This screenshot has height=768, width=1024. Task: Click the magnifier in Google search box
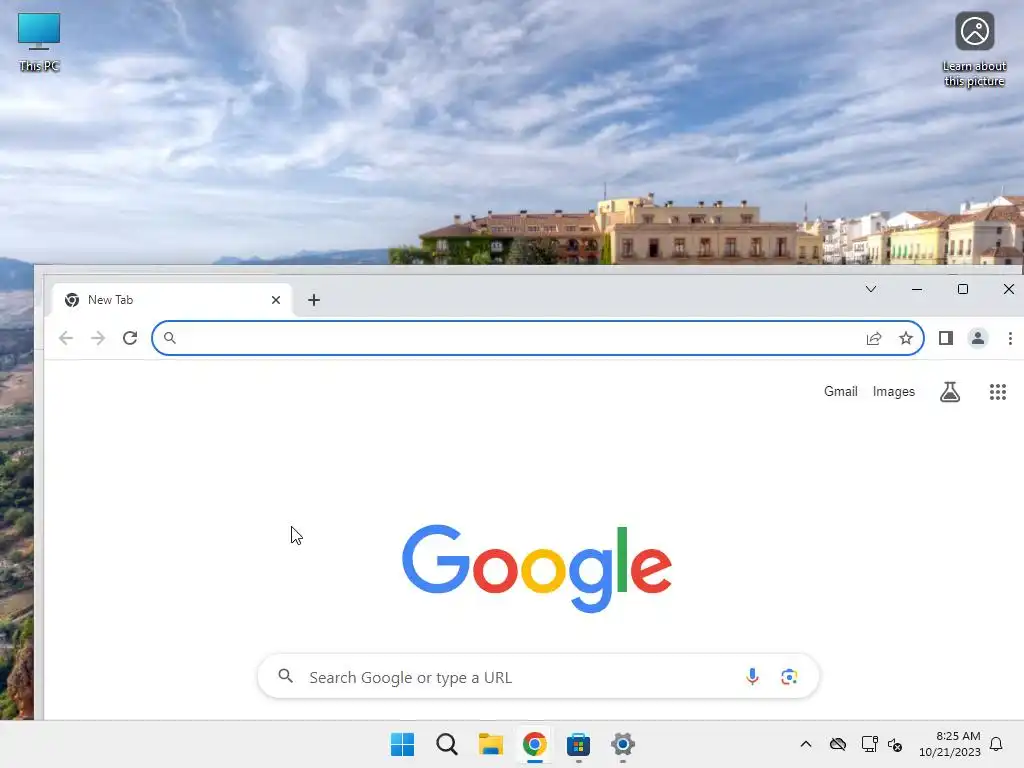point(285,676)
